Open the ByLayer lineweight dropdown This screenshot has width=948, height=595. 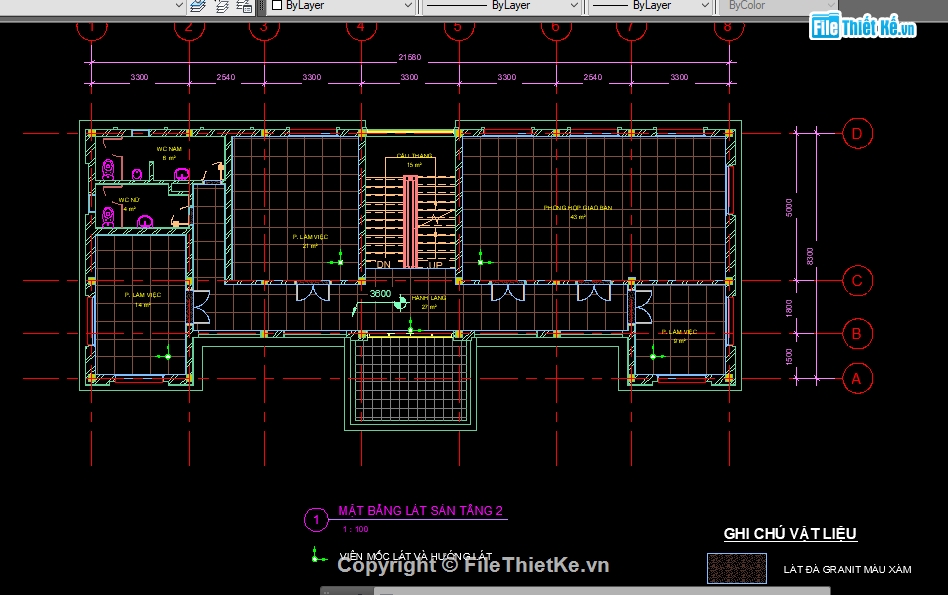[705, 5]
